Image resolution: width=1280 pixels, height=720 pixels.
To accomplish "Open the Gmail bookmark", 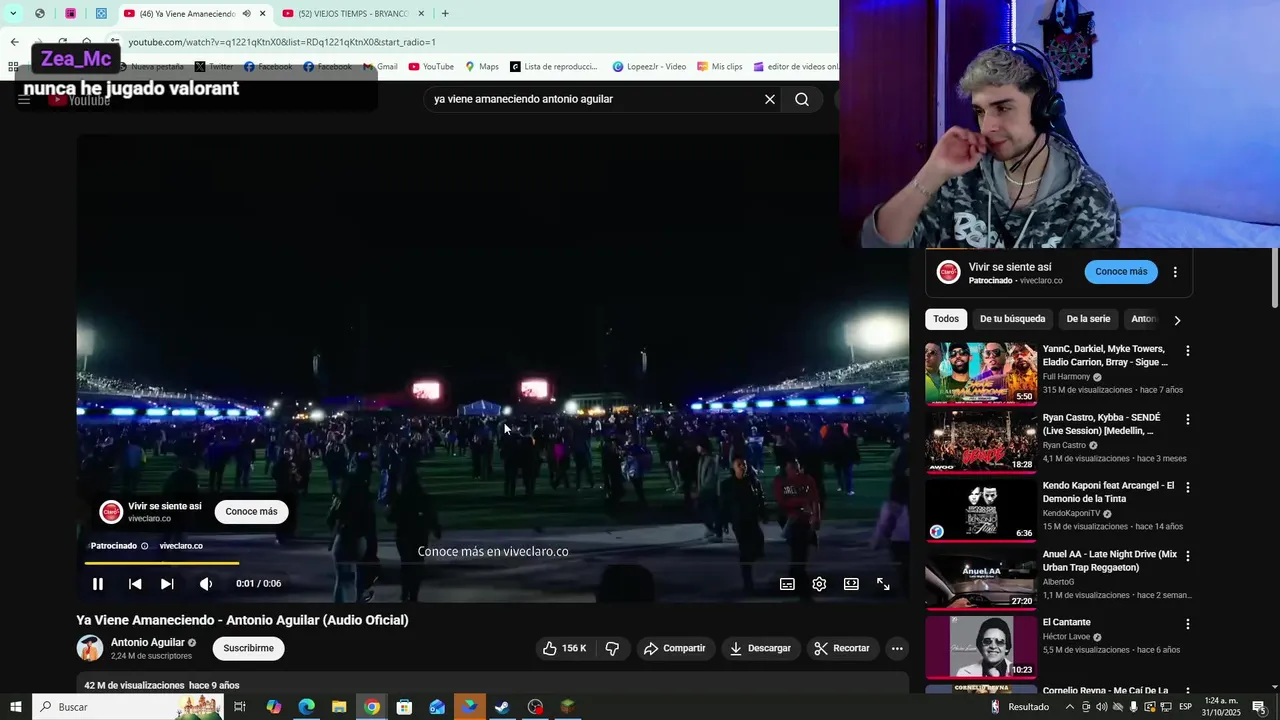I will (379, 67).
